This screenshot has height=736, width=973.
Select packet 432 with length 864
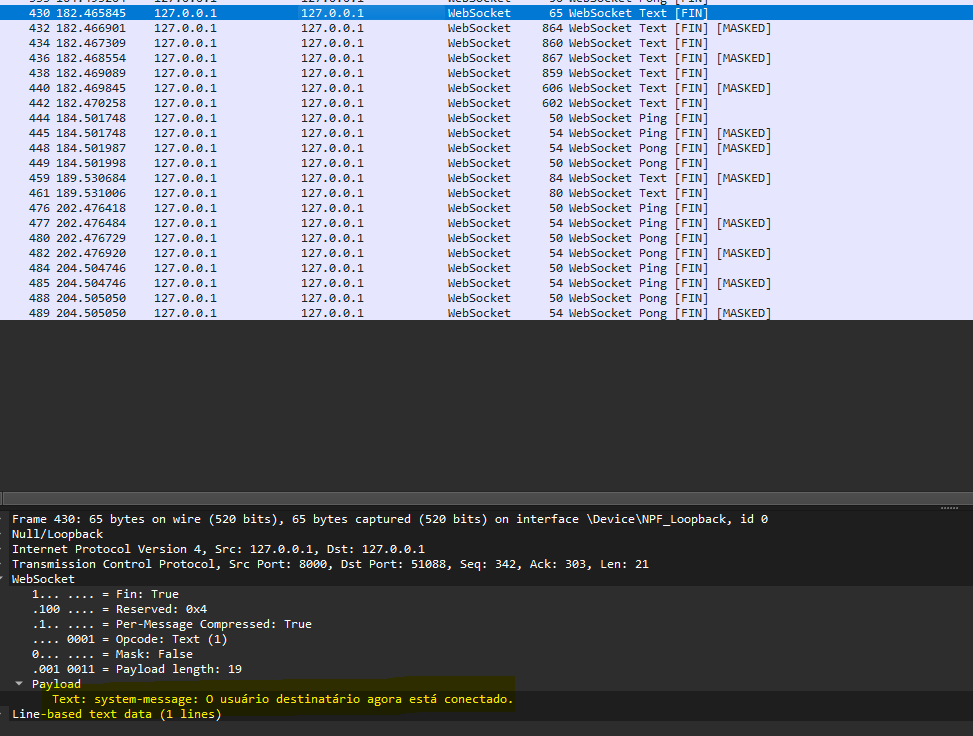click(400, 28)
